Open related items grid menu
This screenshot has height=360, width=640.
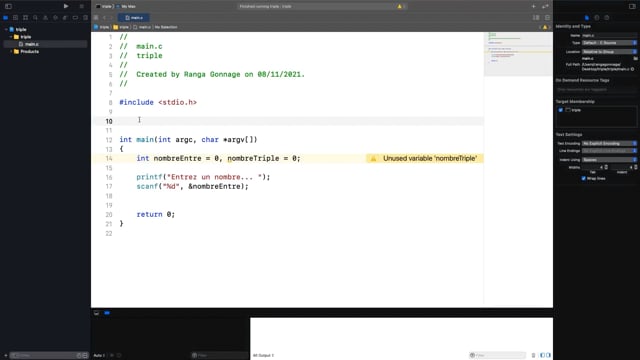click(96, 18)
